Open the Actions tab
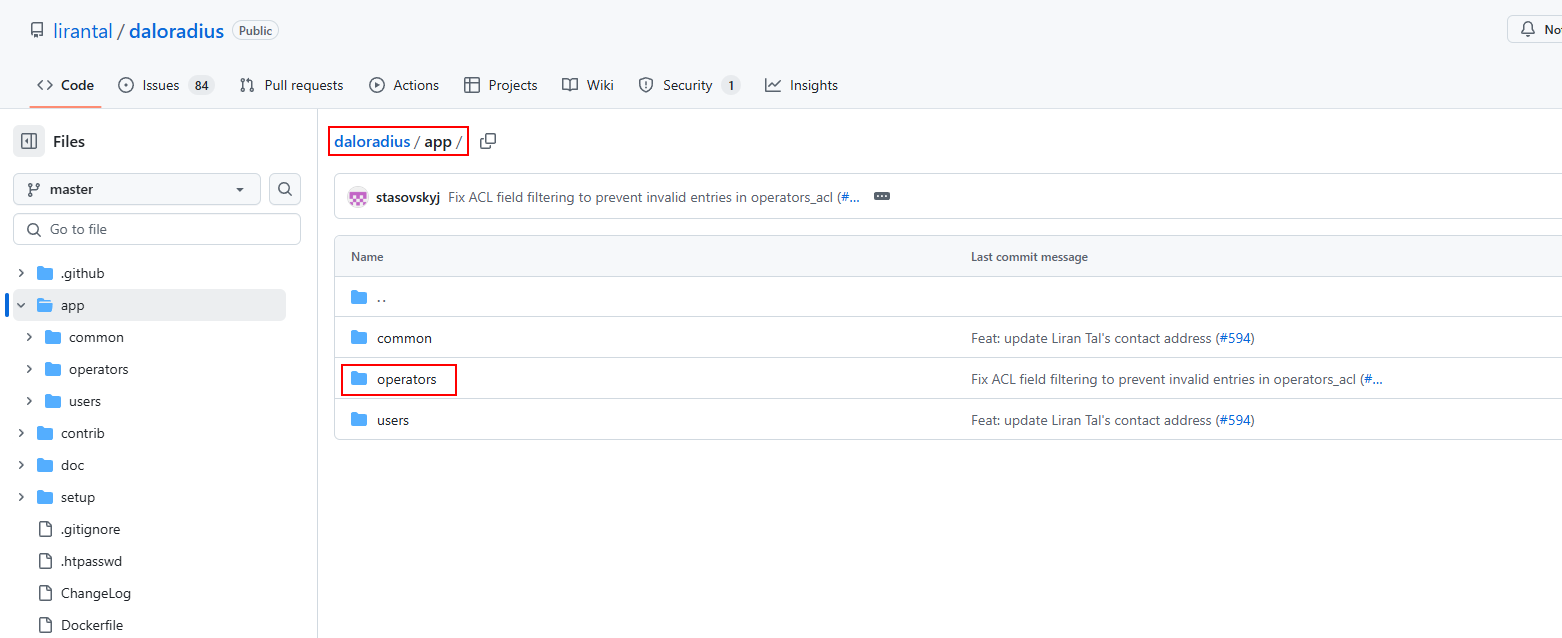1562x638 pixels. coord(404,85)
